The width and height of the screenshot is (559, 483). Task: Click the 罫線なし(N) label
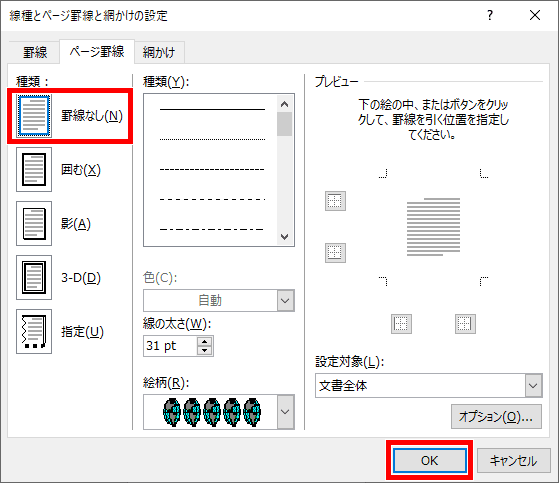(x=92, y=116)
